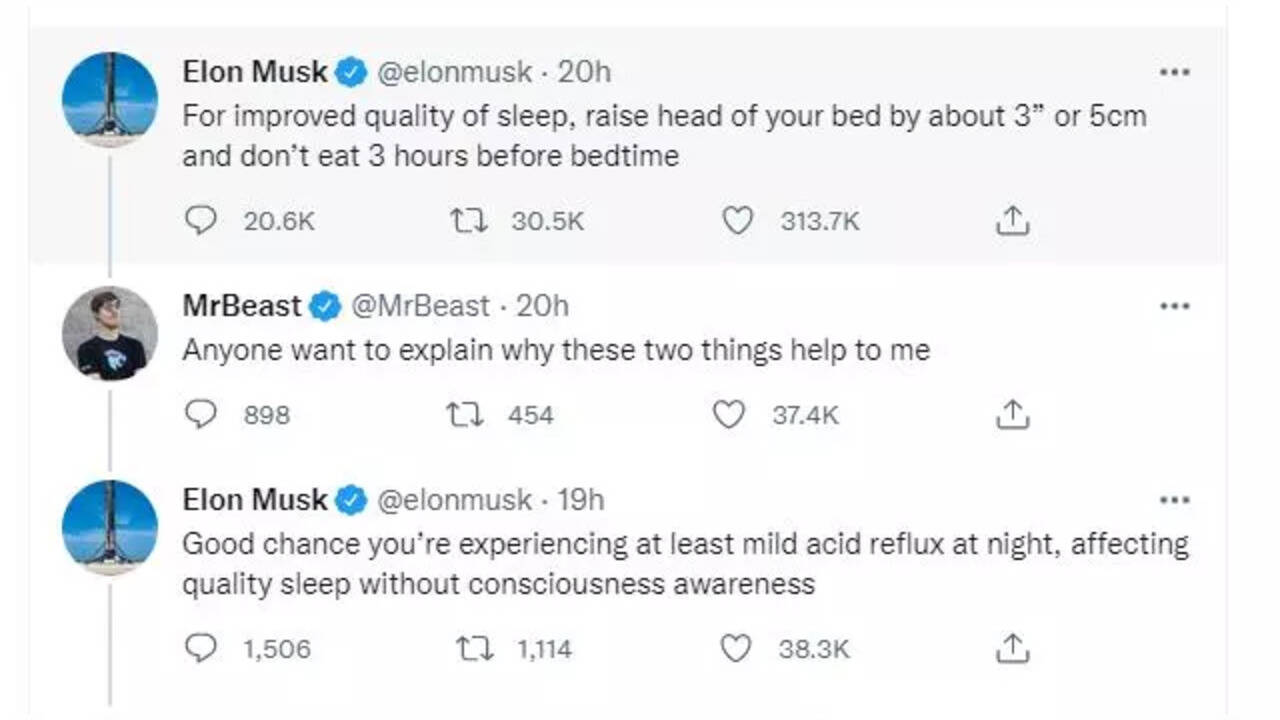Viewport: 1280px width, 720px height.
Task: Share MrBeast's tweet
Action: [1013, 414]
